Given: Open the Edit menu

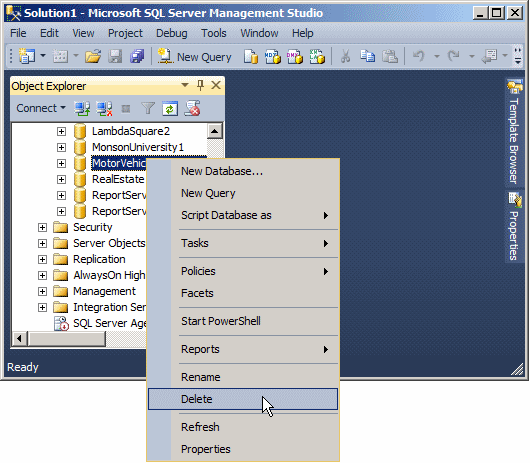Looking at the screenshot, I should point(49,33).
